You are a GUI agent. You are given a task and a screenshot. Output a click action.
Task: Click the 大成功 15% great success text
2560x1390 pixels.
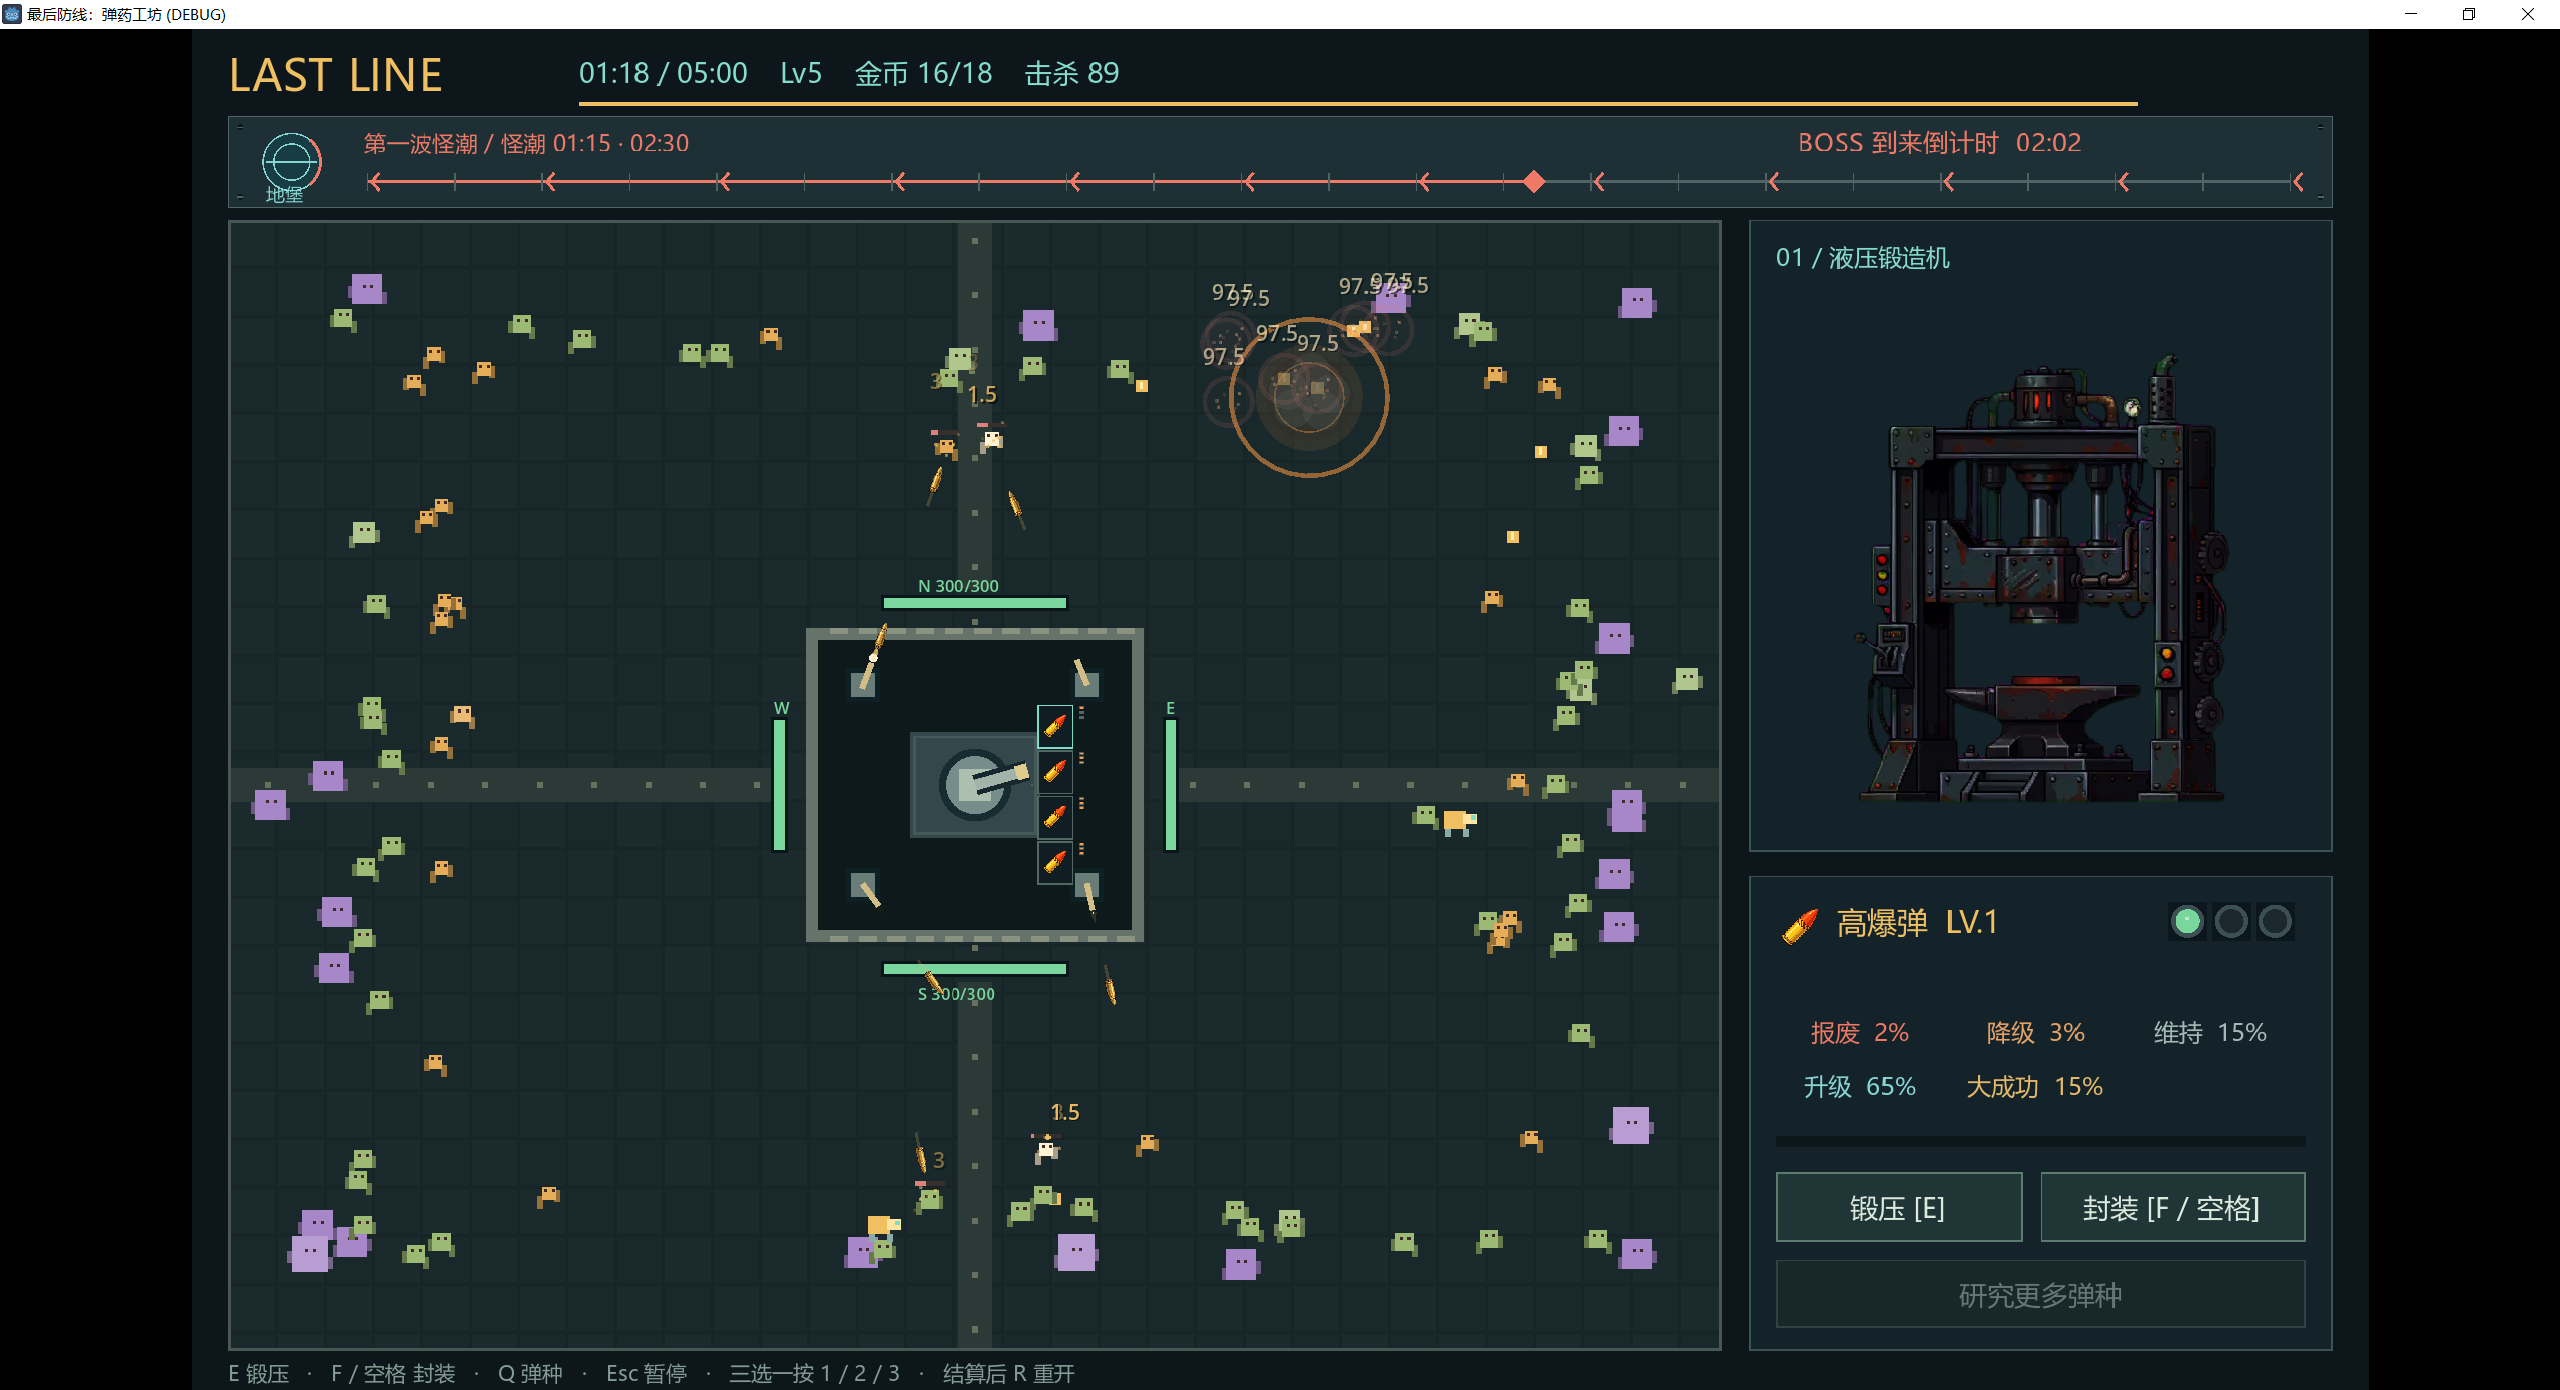point(2034,1087)
